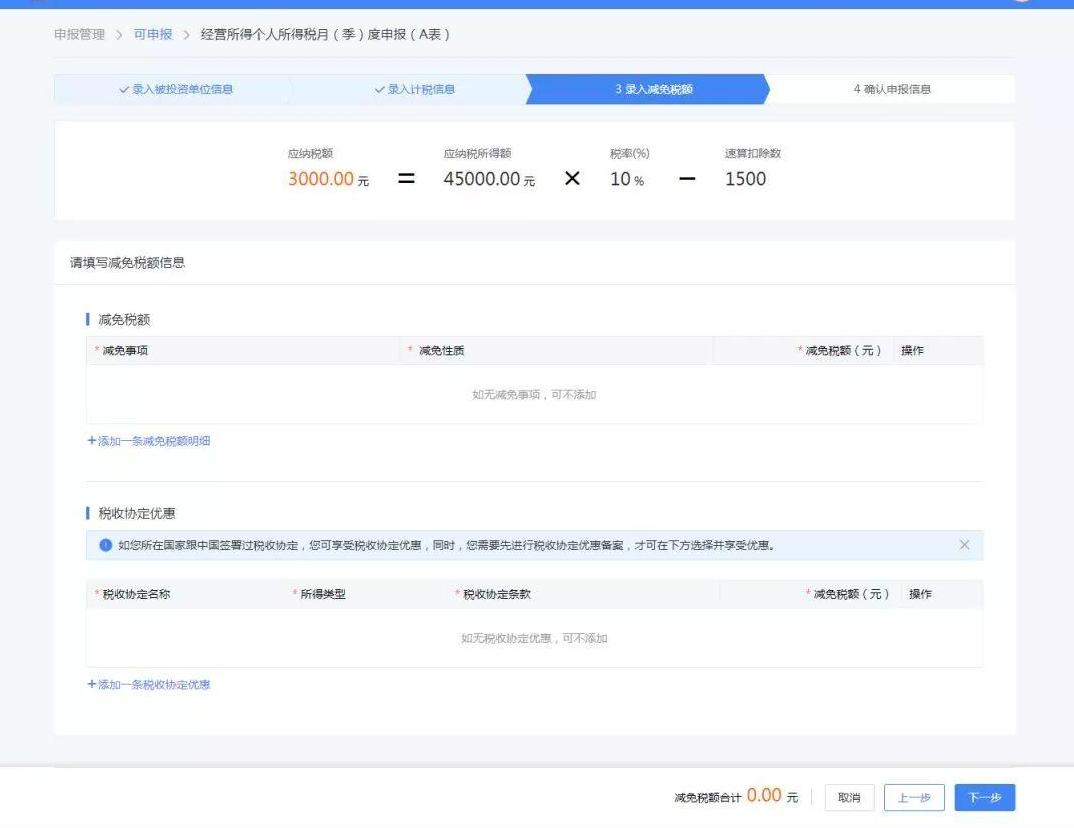Select current step 3 录入减免税额
The height and width of the screenshot is (828, 1074).
(654, 90)
